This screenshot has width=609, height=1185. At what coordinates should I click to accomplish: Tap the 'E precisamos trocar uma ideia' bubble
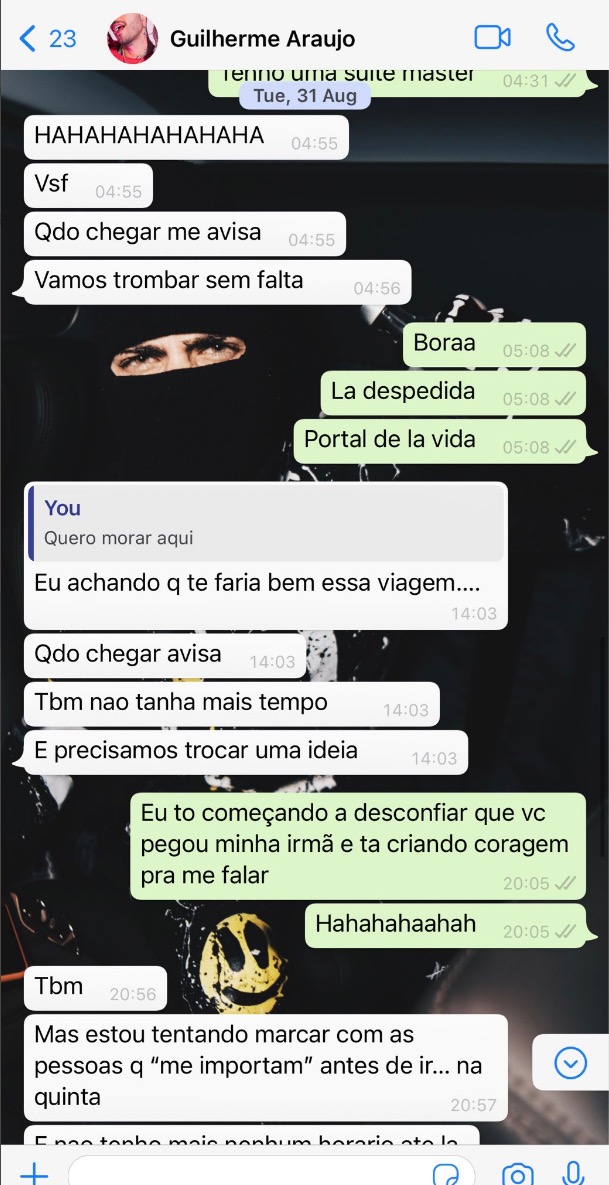[246, 753]
